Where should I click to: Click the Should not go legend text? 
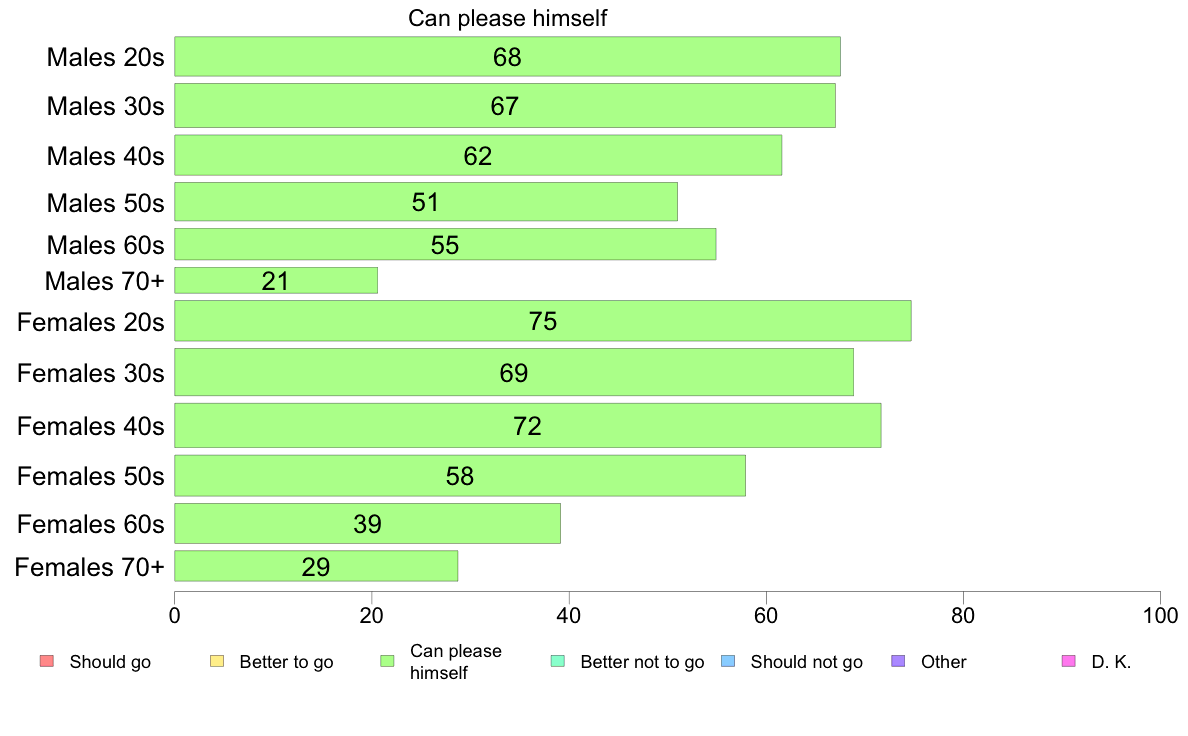(x=806, y=662)
